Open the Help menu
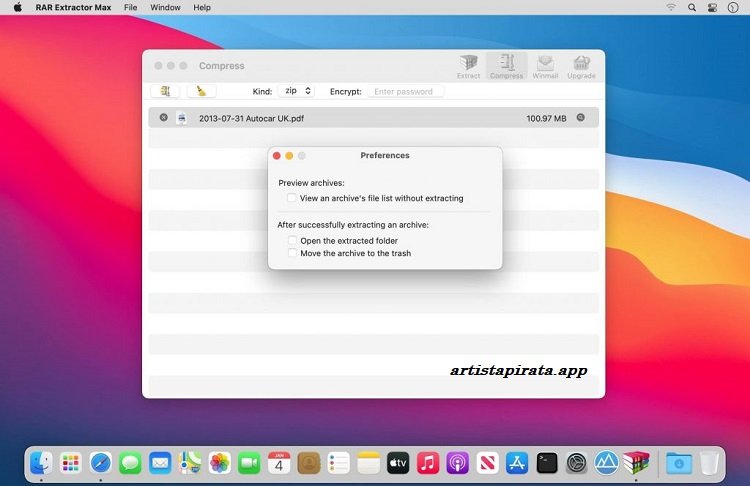 202,7
